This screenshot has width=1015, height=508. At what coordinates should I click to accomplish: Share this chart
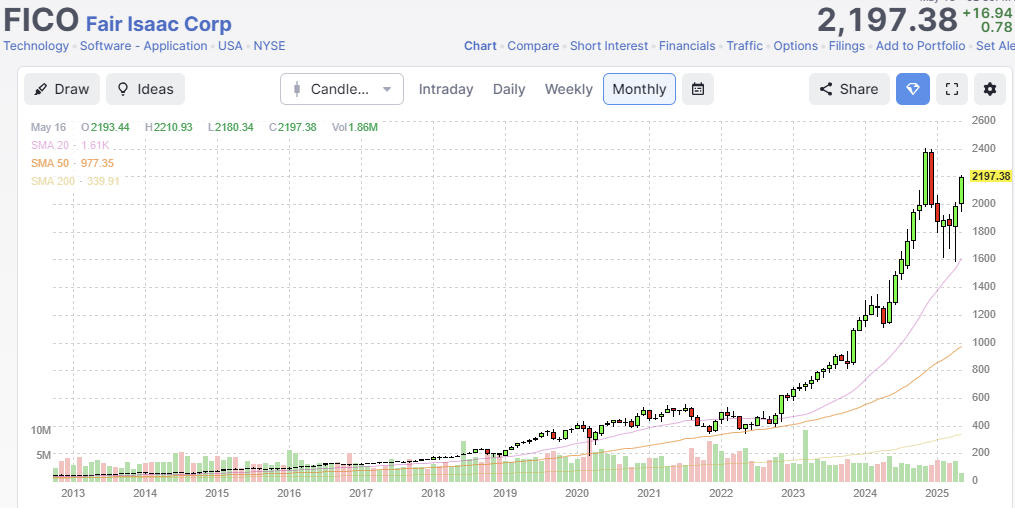click(849, 89)
